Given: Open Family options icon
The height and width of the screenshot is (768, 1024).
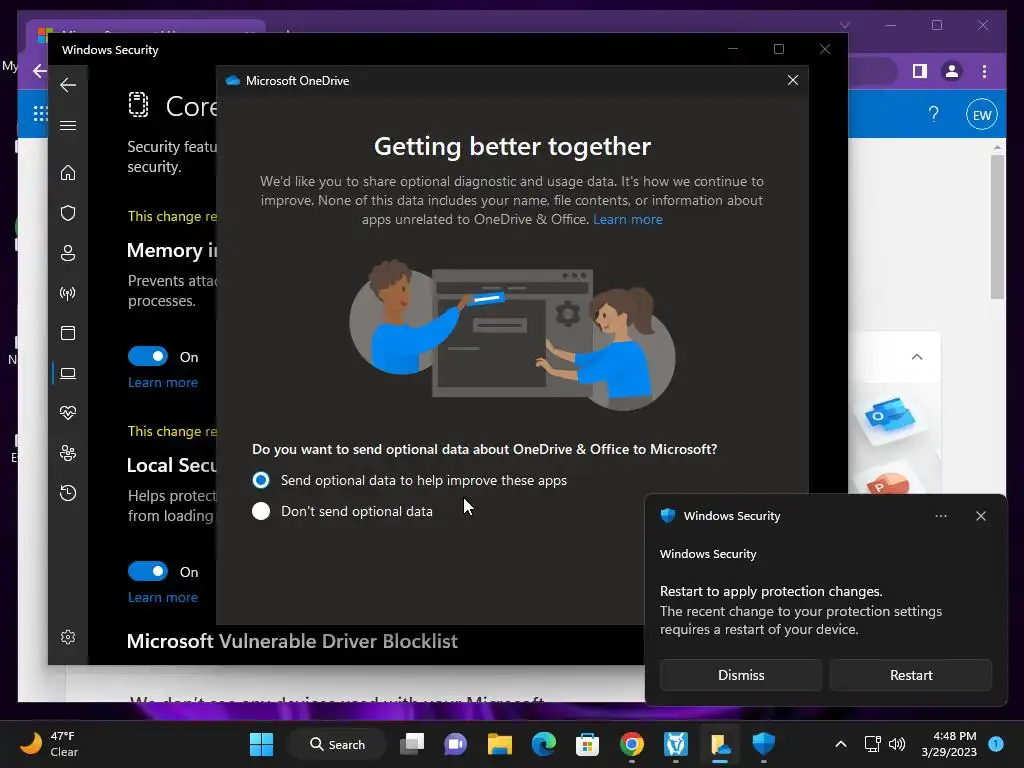Looking at the screenshot, I should click(68, 453).
